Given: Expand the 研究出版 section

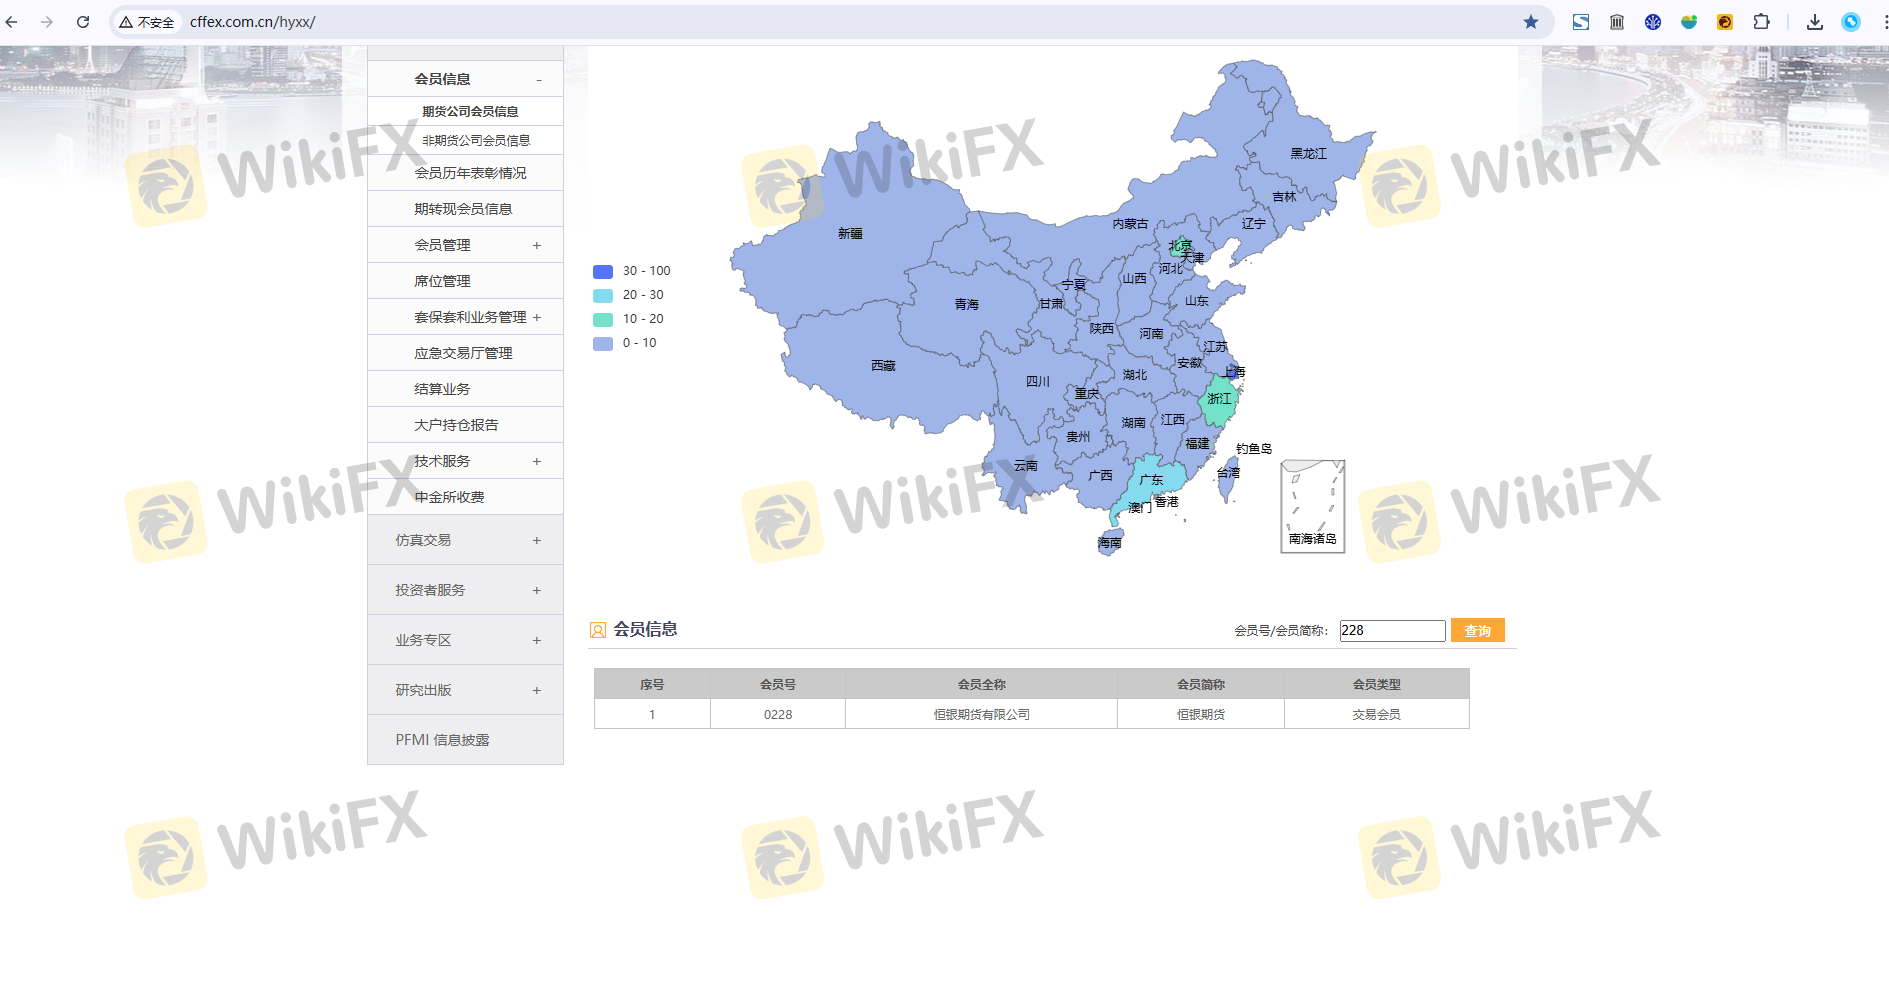Looking at the screenshot, I should pos(537,691).
